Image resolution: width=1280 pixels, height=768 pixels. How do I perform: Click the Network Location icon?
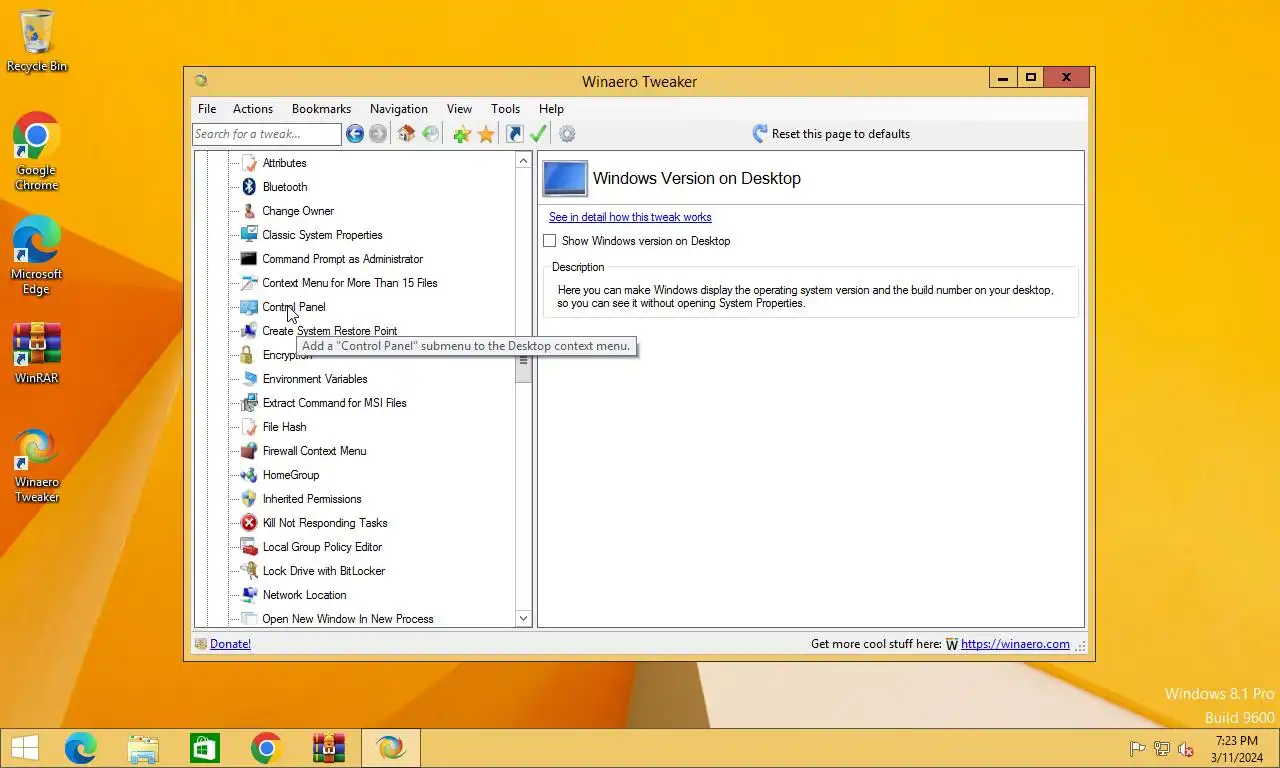(249, 595)
